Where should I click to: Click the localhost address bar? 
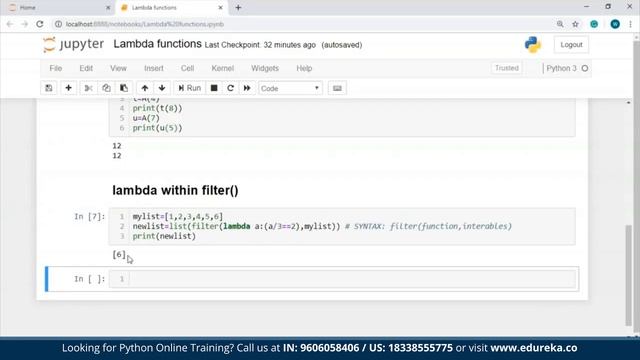tap(302, 24)
